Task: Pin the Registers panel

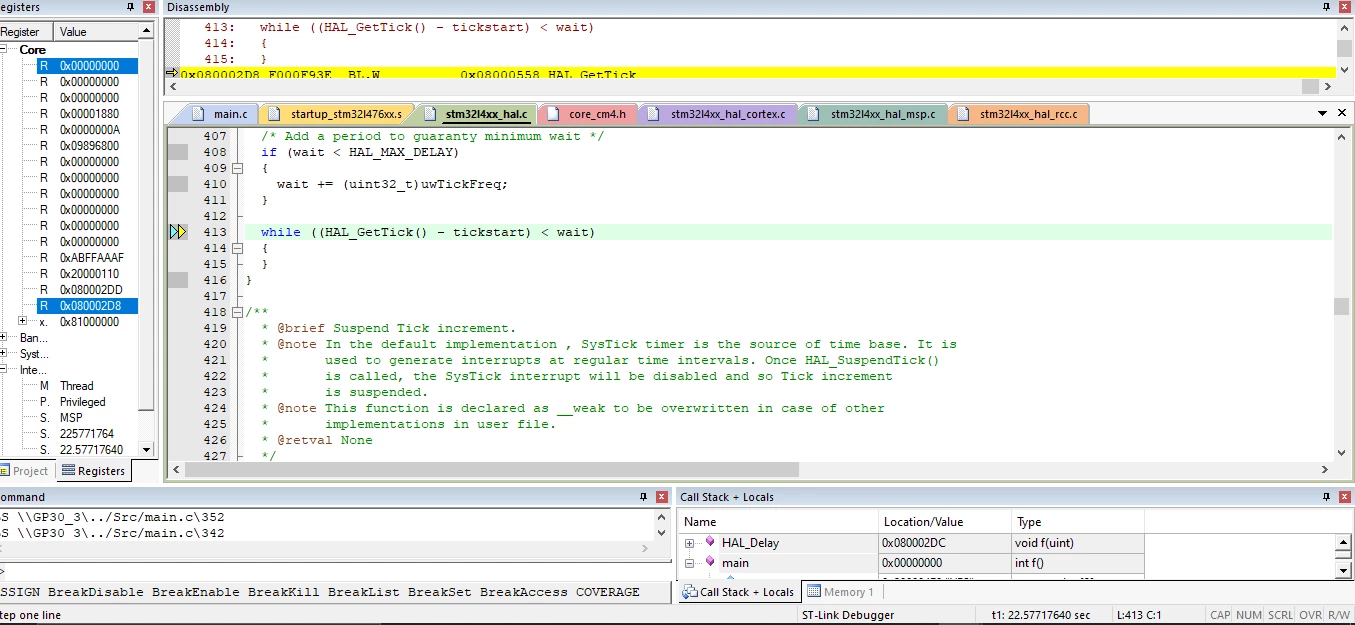Action: pos(131,7)
